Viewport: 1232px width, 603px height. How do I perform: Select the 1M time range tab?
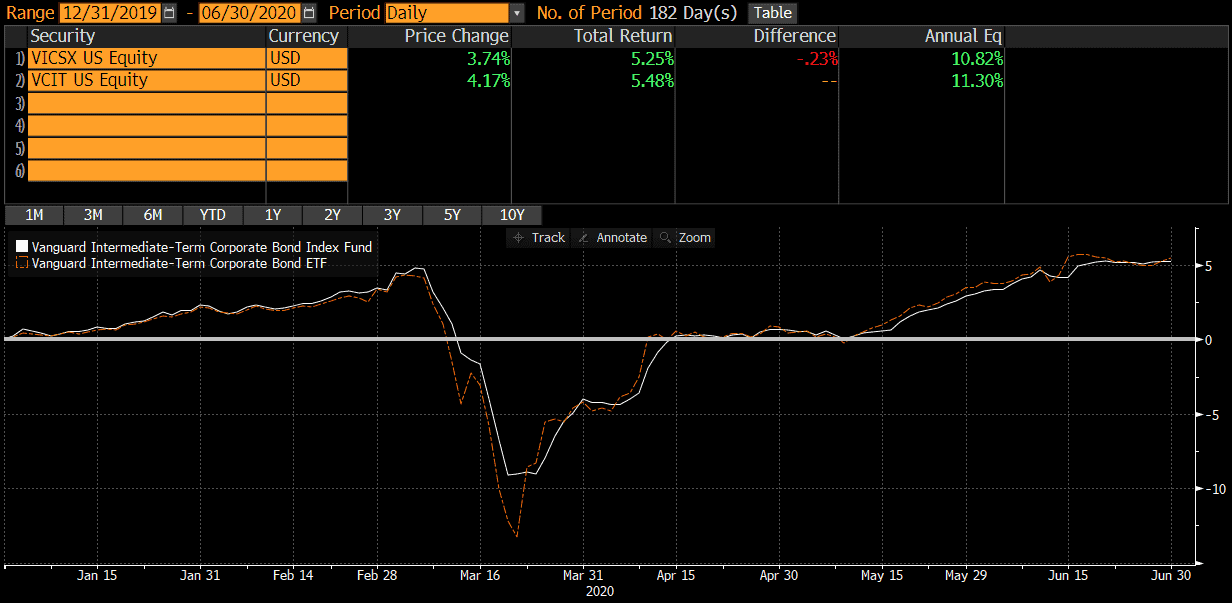[34, 215]
